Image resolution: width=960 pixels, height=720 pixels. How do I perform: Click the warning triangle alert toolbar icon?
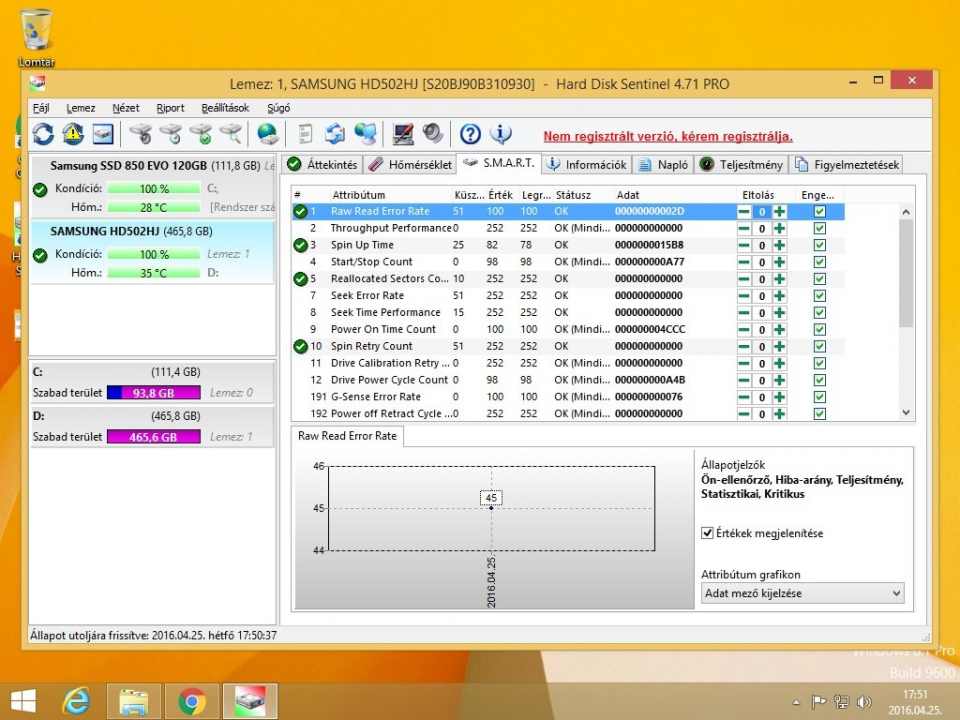pos(73,133)
